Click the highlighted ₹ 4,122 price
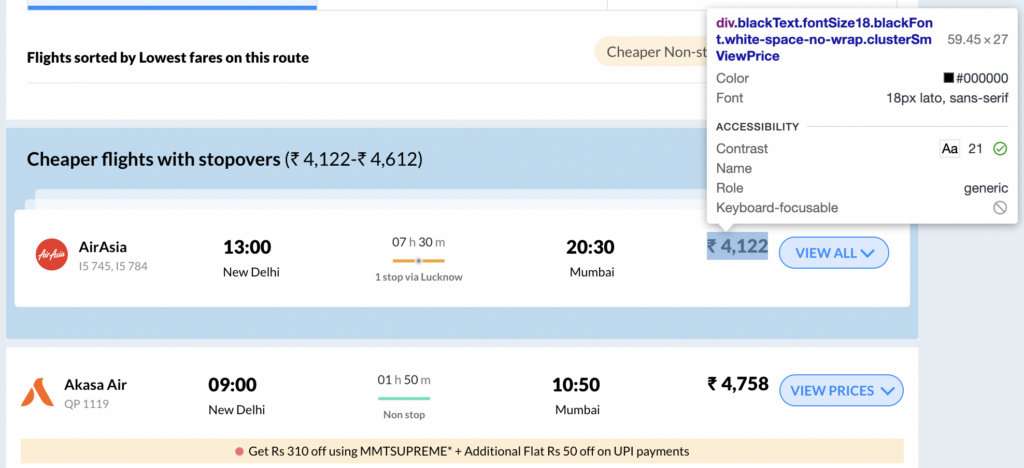 point(737,246)
